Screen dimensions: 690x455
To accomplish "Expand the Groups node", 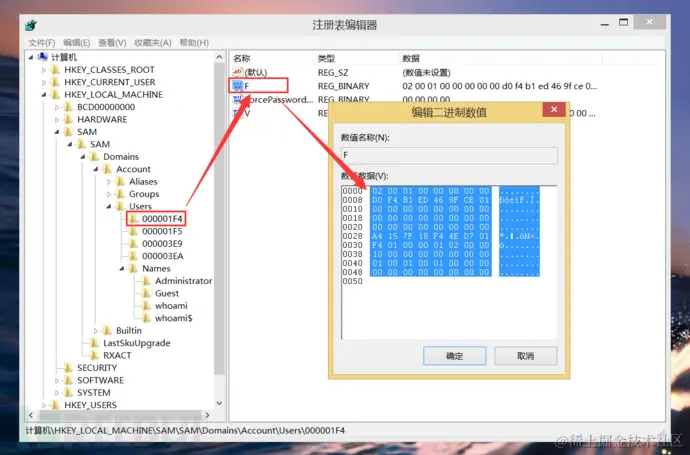I will pyautogui.click(x=109, y=194).
